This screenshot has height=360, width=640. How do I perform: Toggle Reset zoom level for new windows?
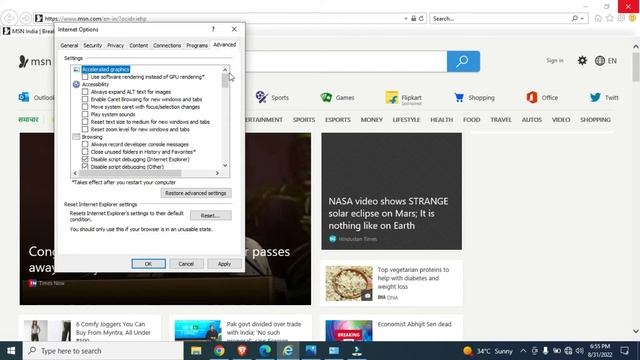pos(85,129)
